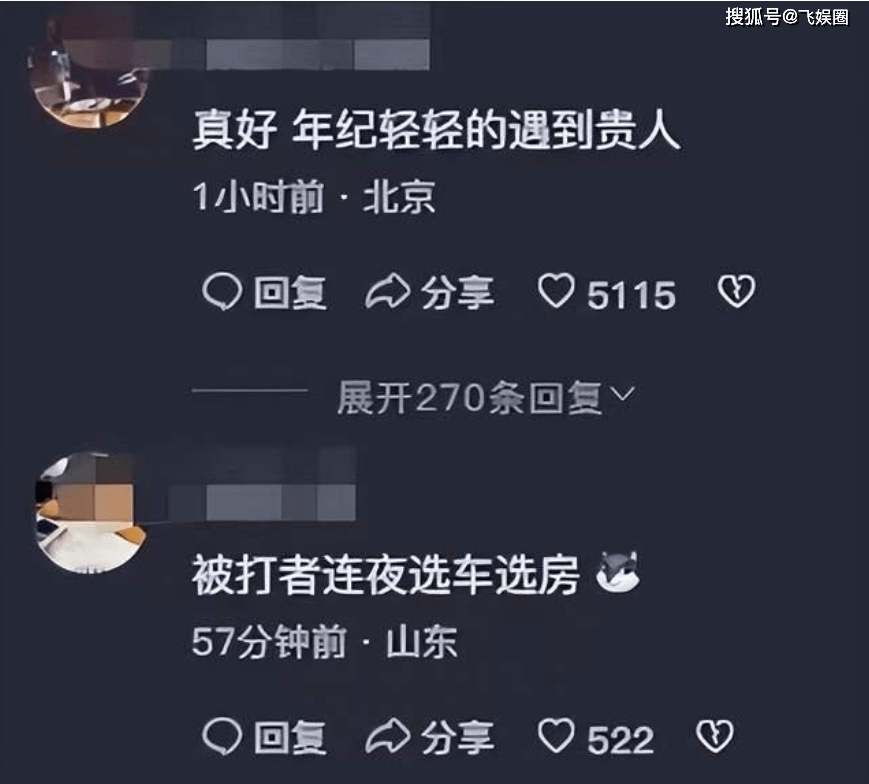Click share arrow on second comment
This screenshot has width=869, height=784.
point(388,736)
